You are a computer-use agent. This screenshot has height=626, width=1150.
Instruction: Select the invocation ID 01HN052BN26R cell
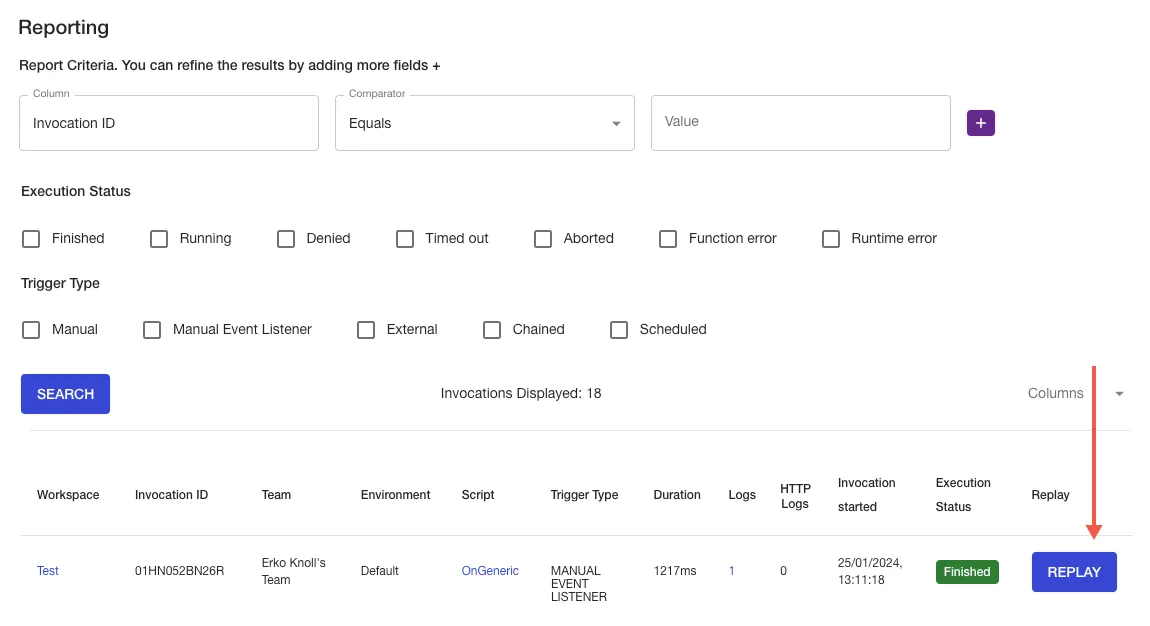[180, 571]
